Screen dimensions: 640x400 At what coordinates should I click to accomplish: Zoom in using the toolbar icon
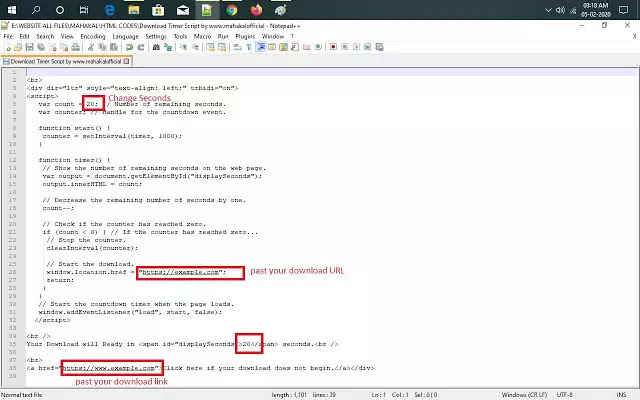pos(183,47)
